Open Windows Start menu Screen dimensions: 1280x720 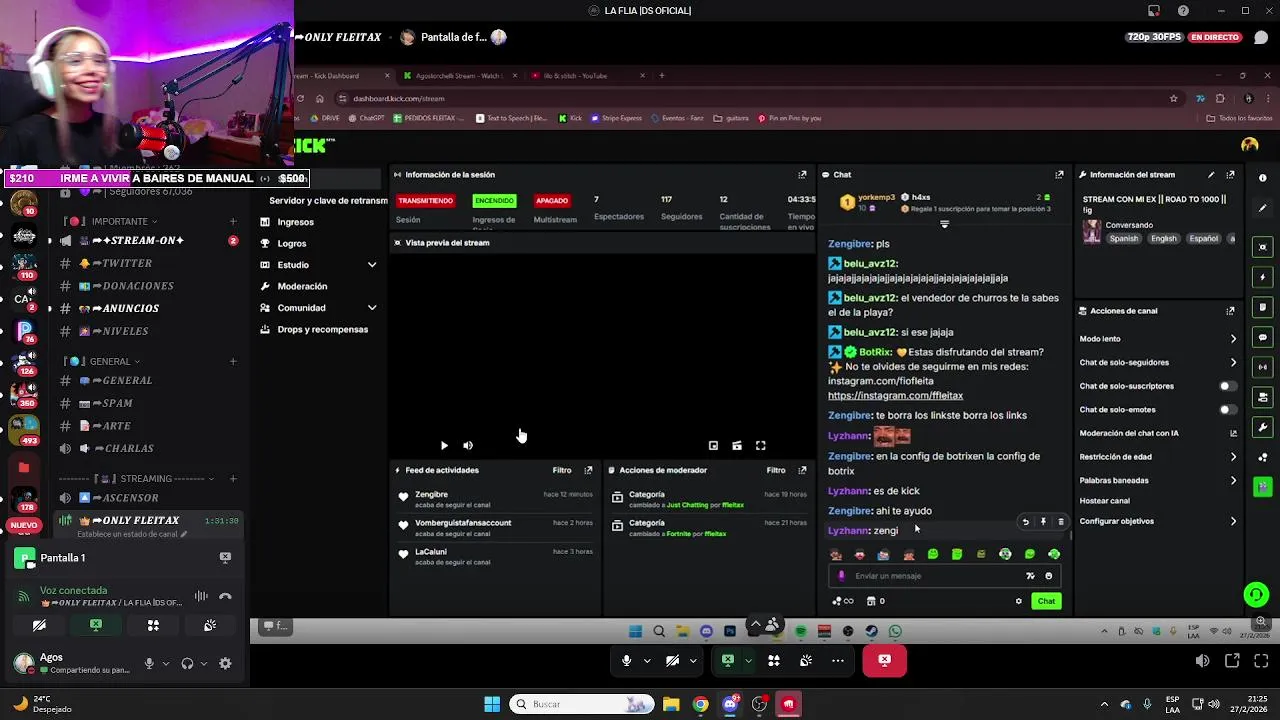click(492, 704)
